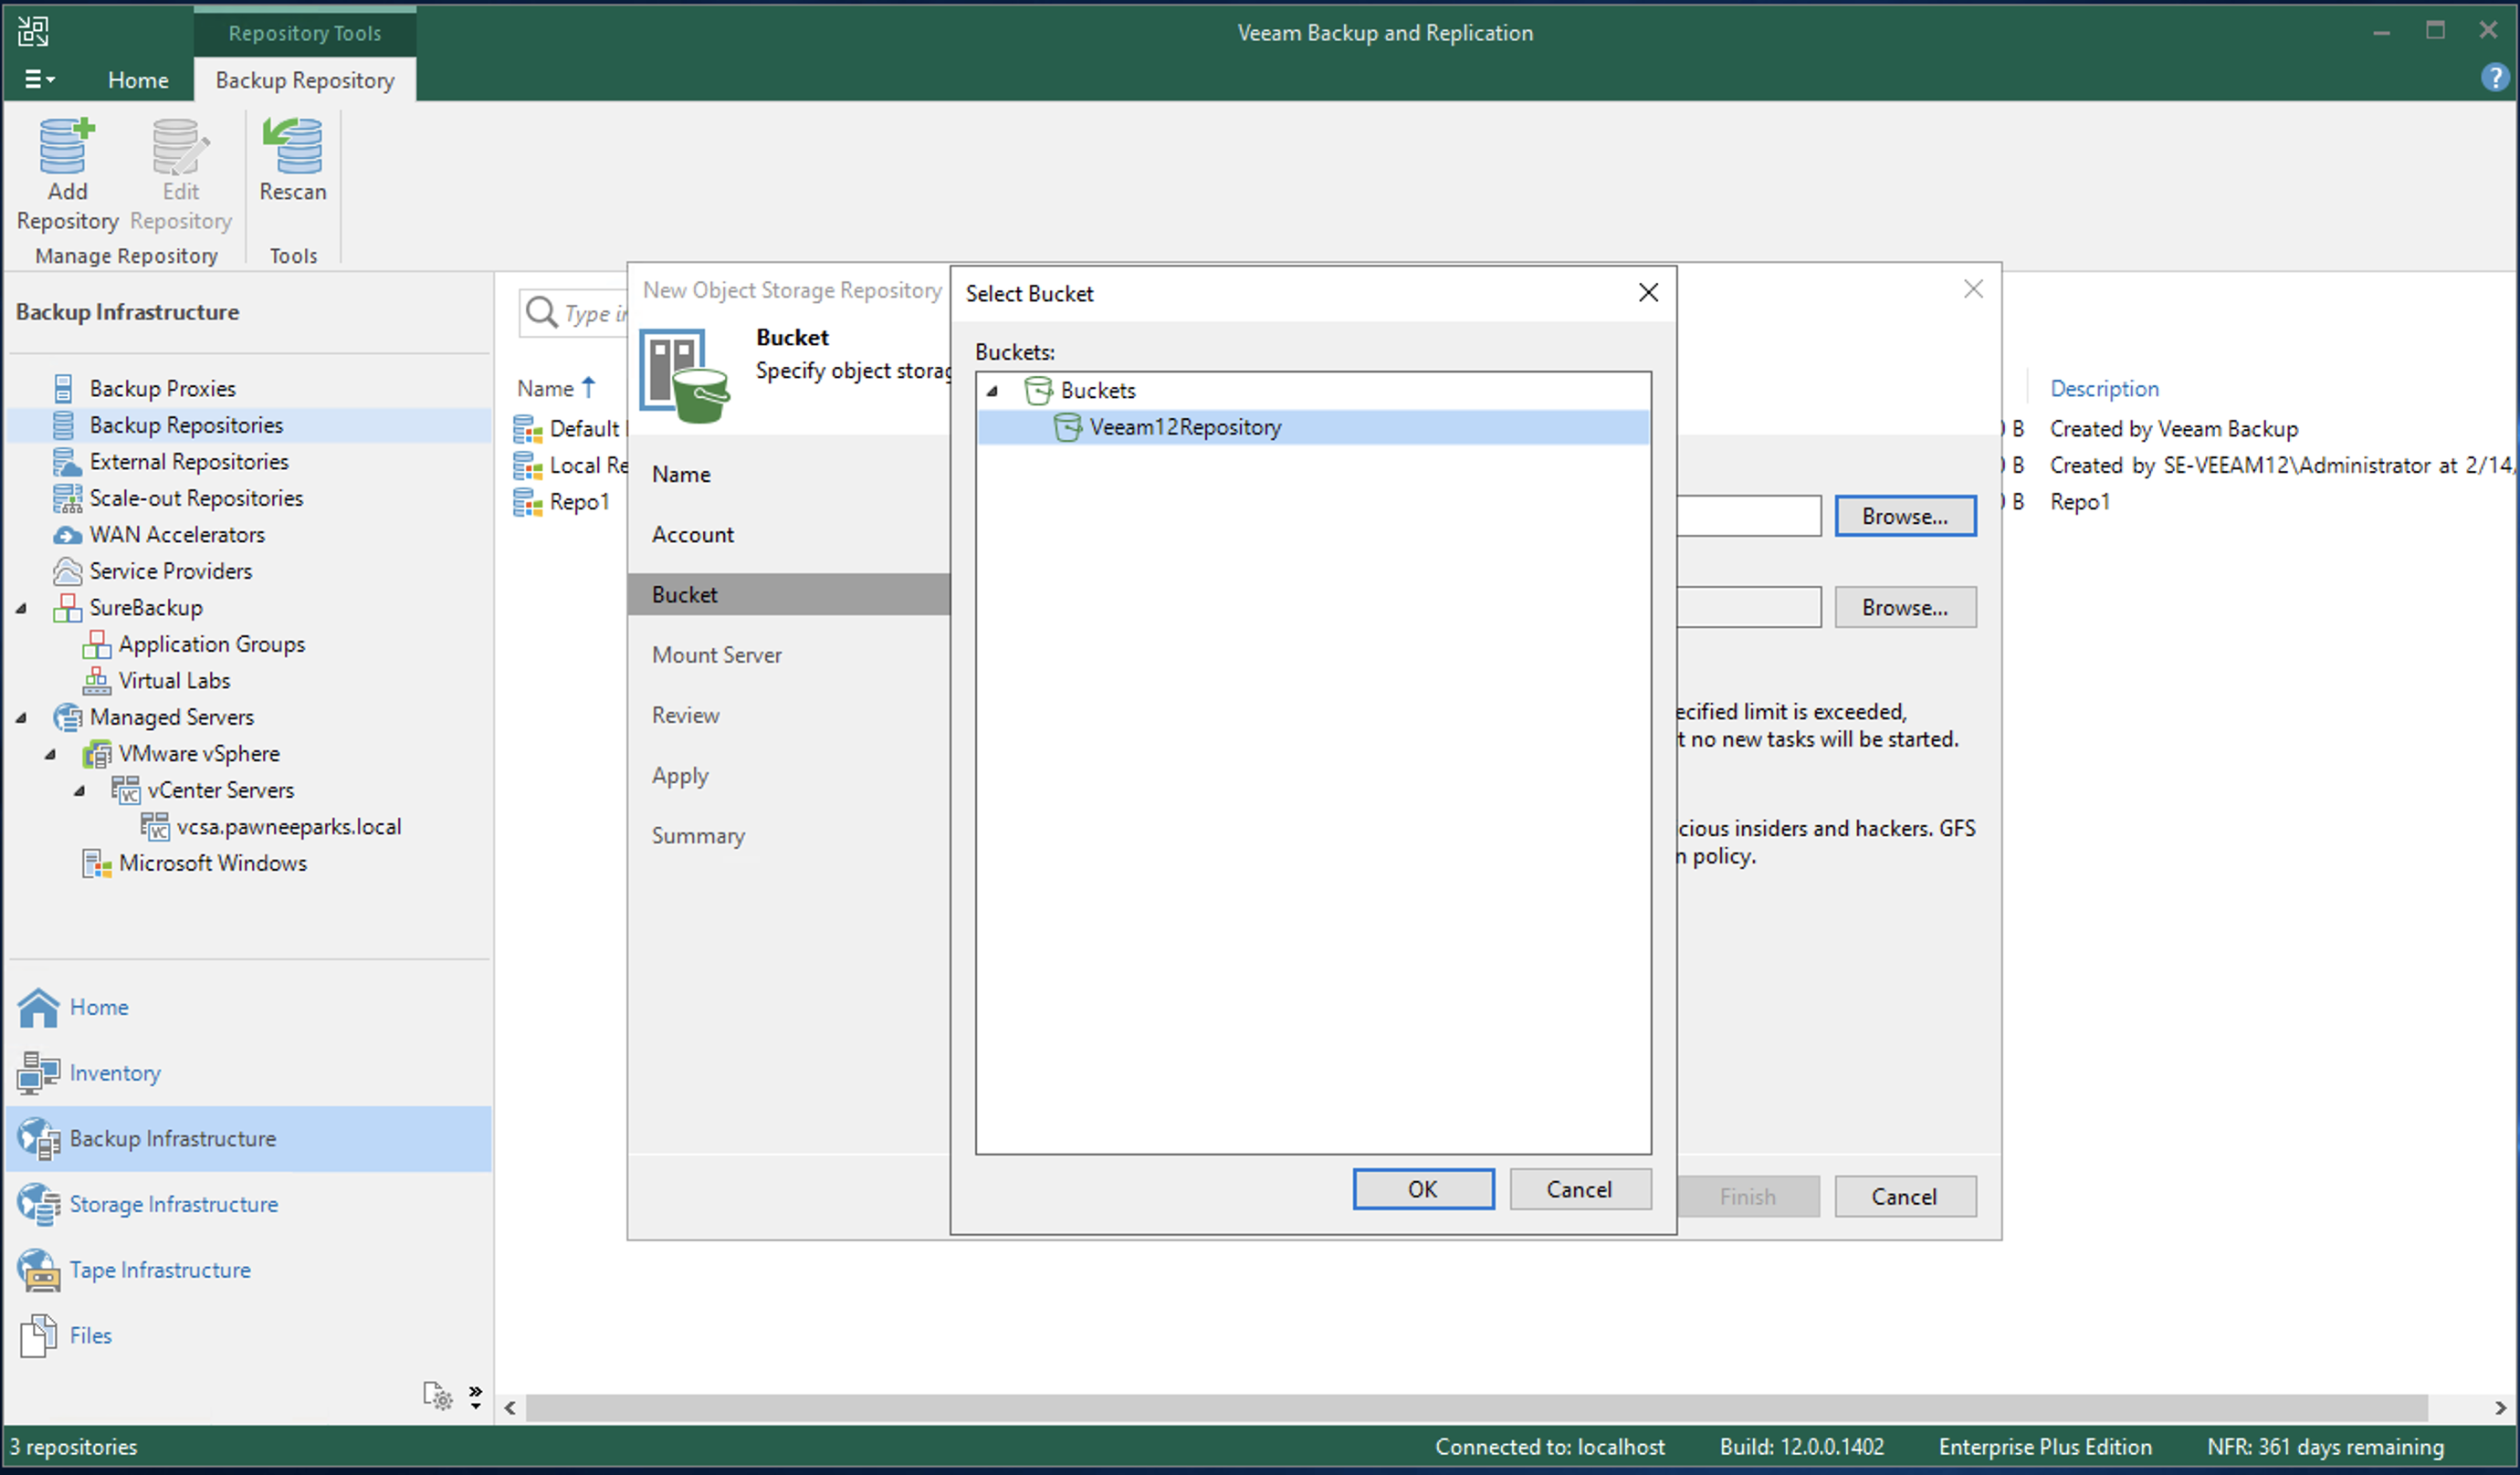Screen dimensions: 2520x1475
Task: Select Backup Proxies in the tree
Action: pos(162,388)
